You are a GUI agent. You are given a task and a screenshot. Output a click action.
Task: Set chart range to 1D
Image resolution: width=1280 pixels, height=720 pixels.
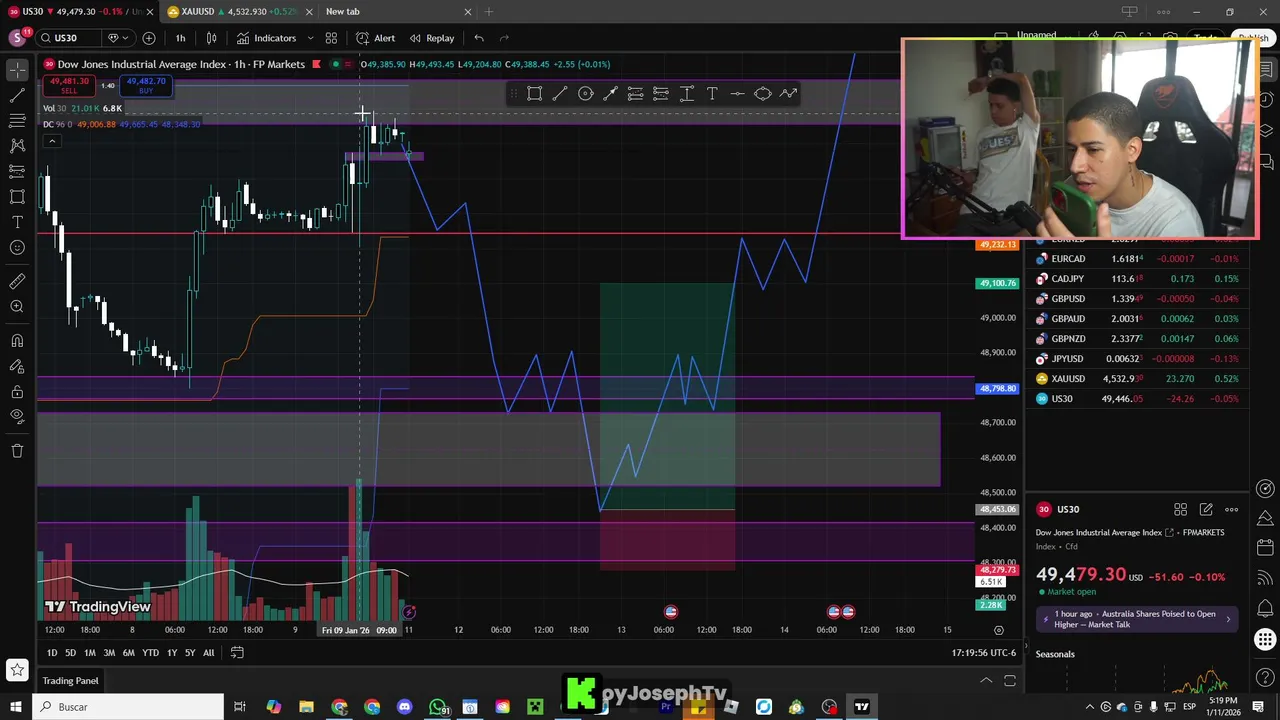pos(52,653)
